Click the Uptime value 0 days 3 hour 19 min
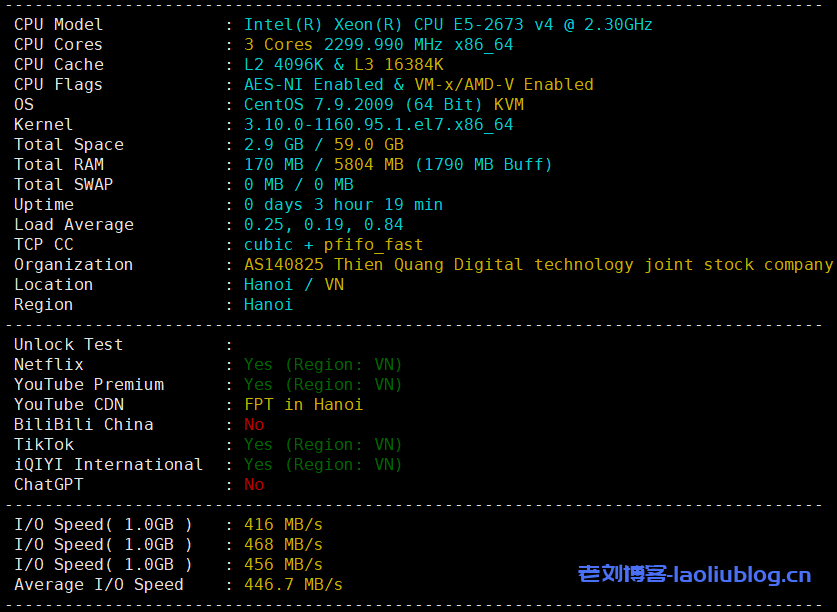837x612 pixels. click(343, 204)
